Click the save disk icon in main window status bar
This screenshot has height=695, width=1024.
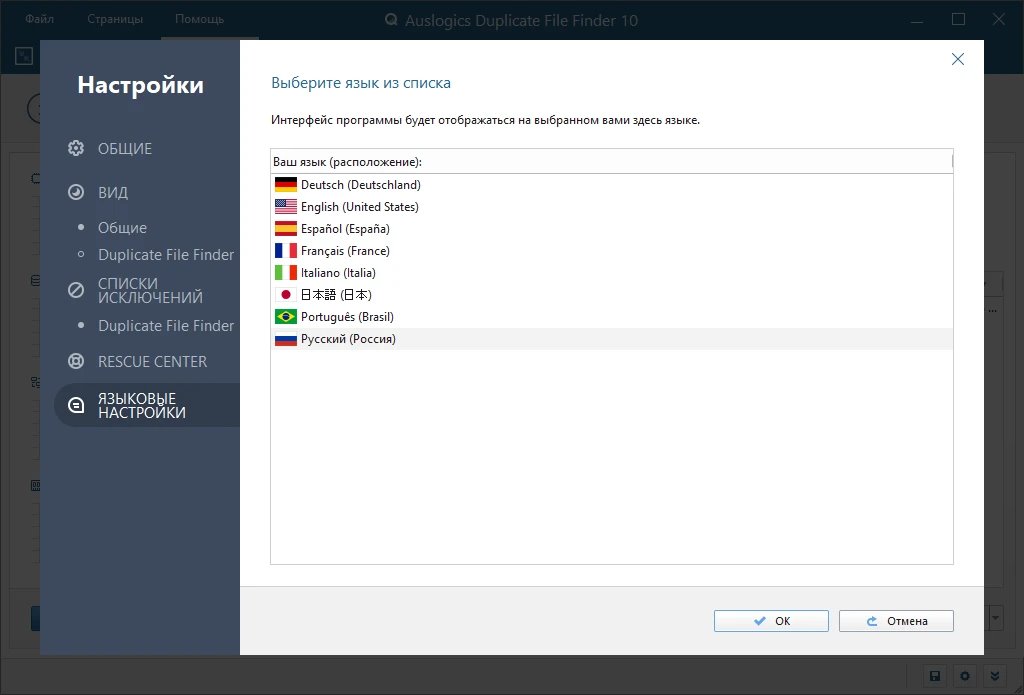935,676
